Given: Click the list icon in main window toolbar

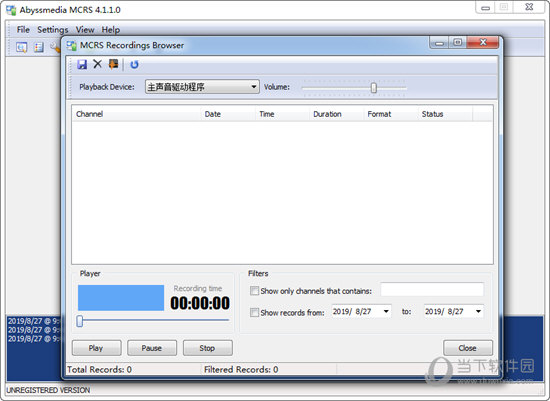Looking at the screenshot, I should (x=39, y=47).
